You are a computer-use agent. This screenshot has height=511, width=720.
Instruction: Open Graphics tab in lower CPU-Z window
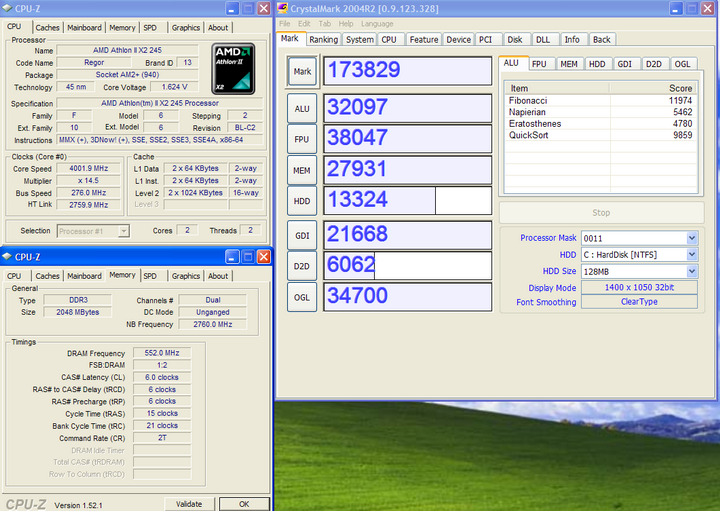[186, 276]
